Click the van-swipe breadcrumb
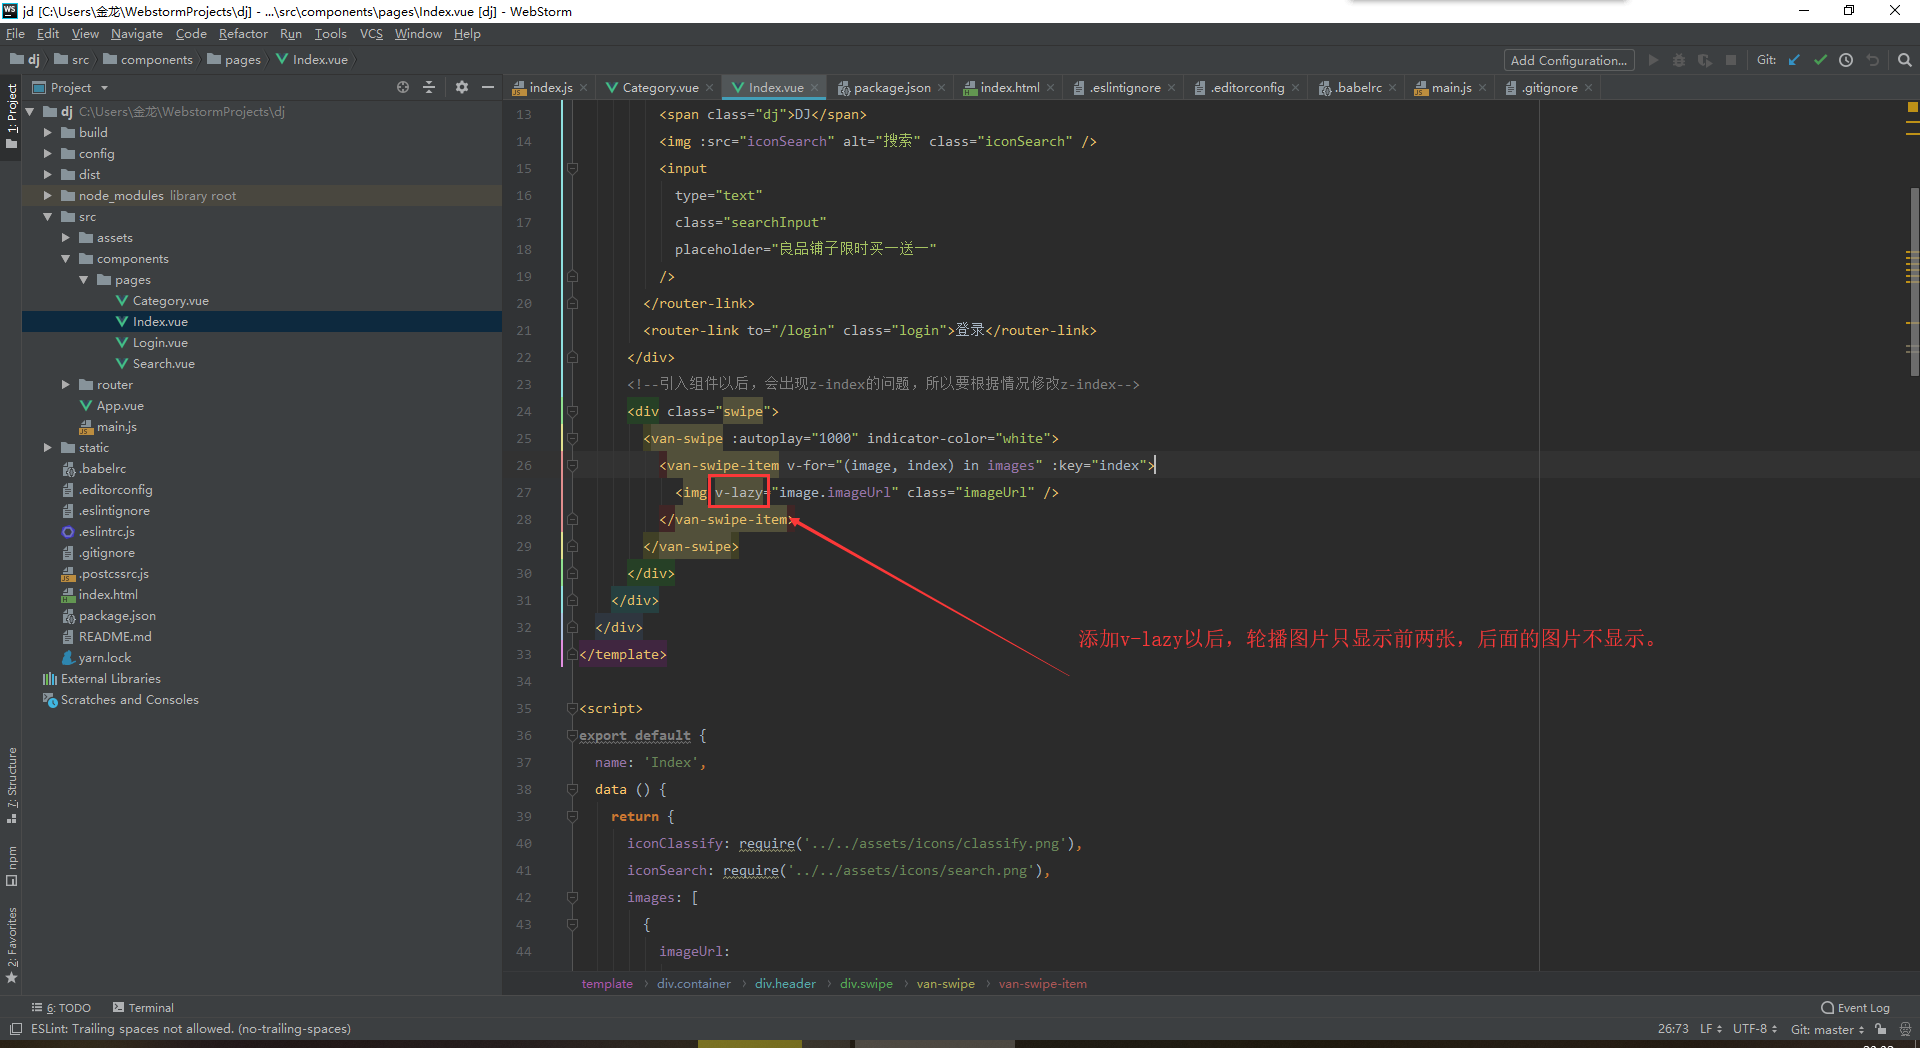This screenshot has width=1920, height=1048. click(x=945, y=984)
